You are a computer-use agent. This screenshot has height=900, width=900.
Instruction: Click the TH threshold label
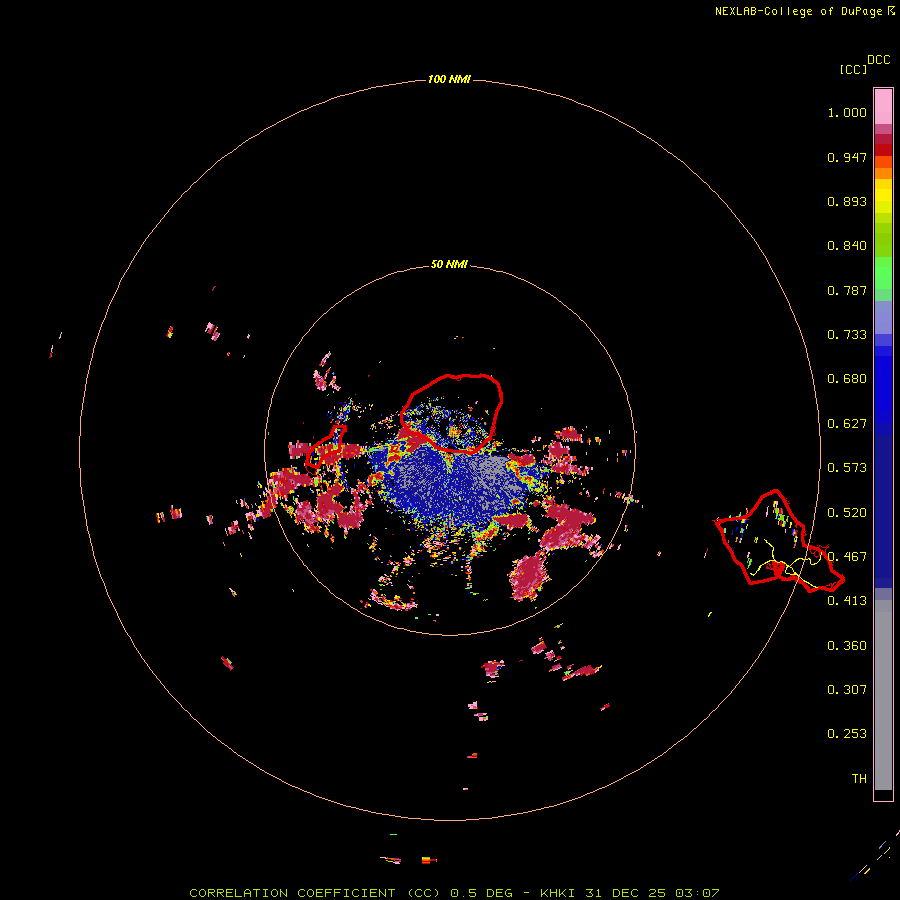point(859,779)
